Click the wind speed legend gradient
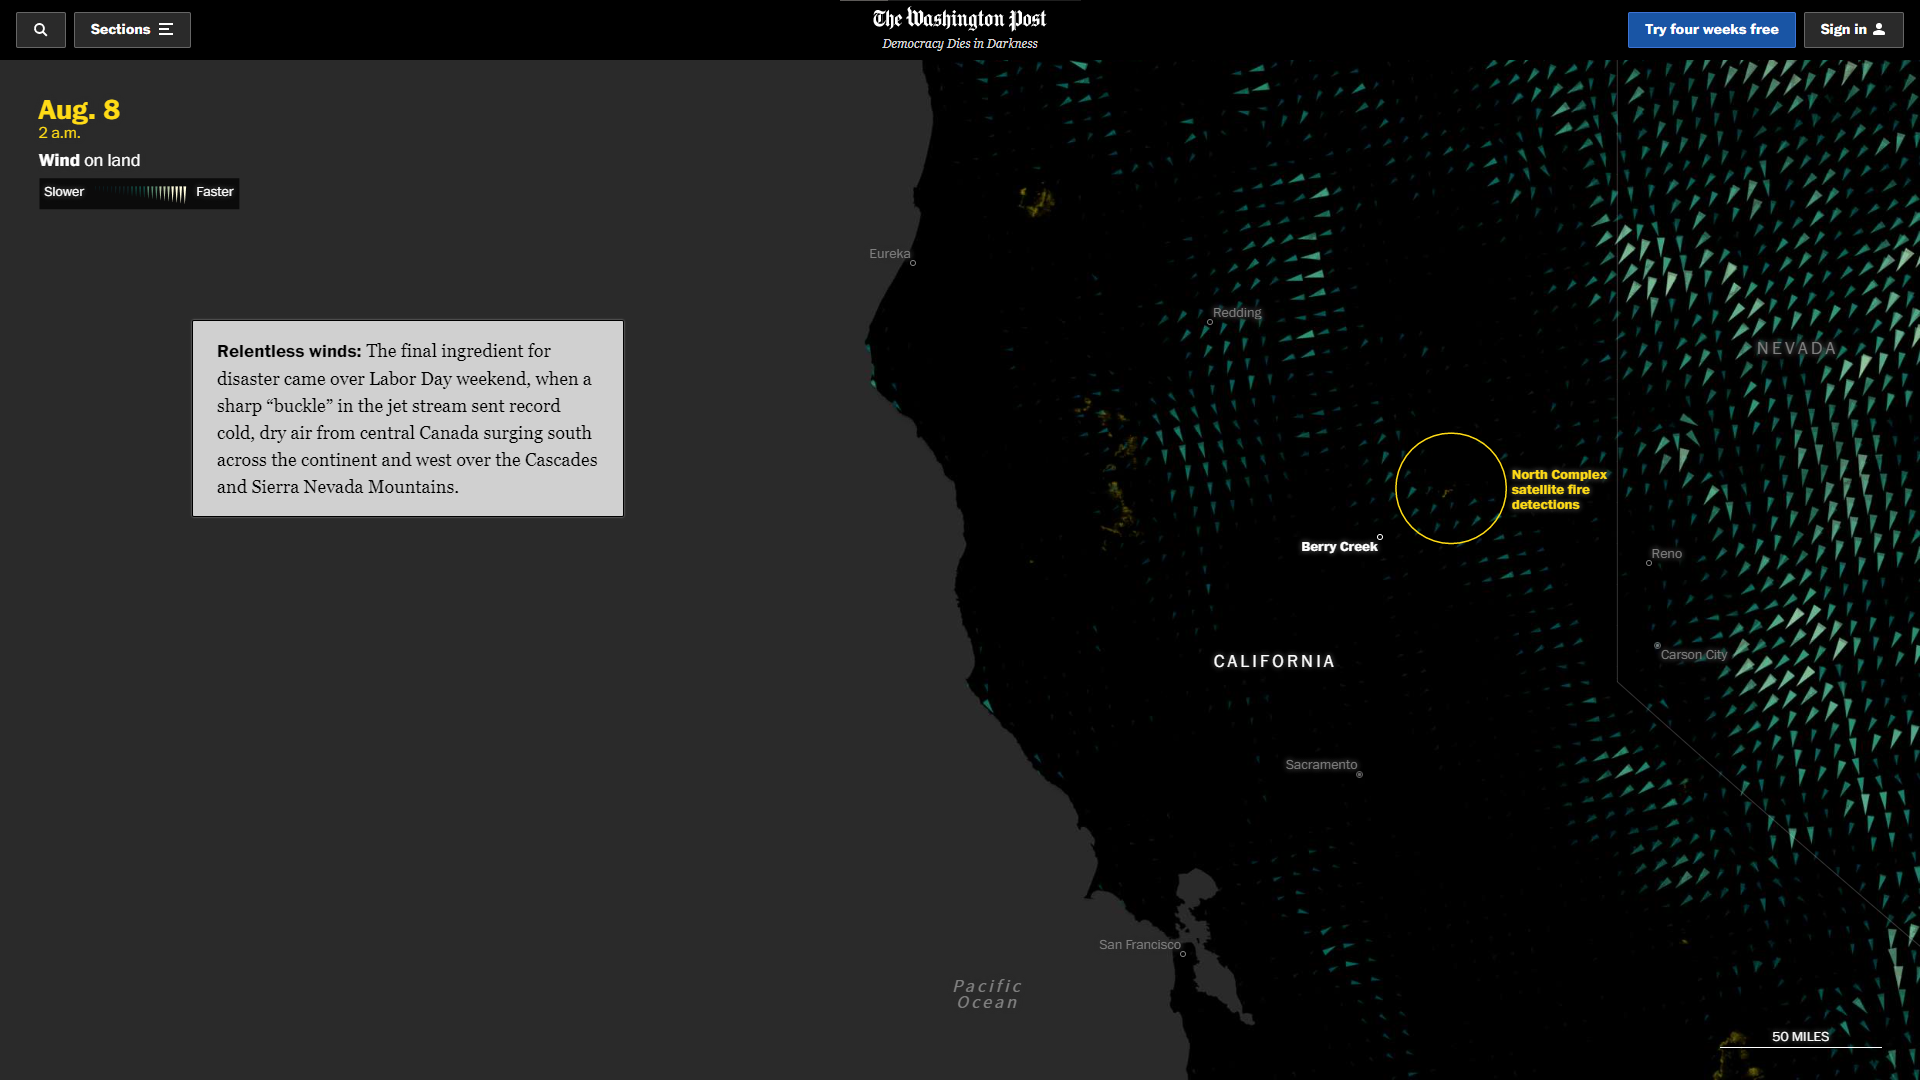Image resolution: width=1920 pixels, height=1080 pixels. (x=140, y=193)
